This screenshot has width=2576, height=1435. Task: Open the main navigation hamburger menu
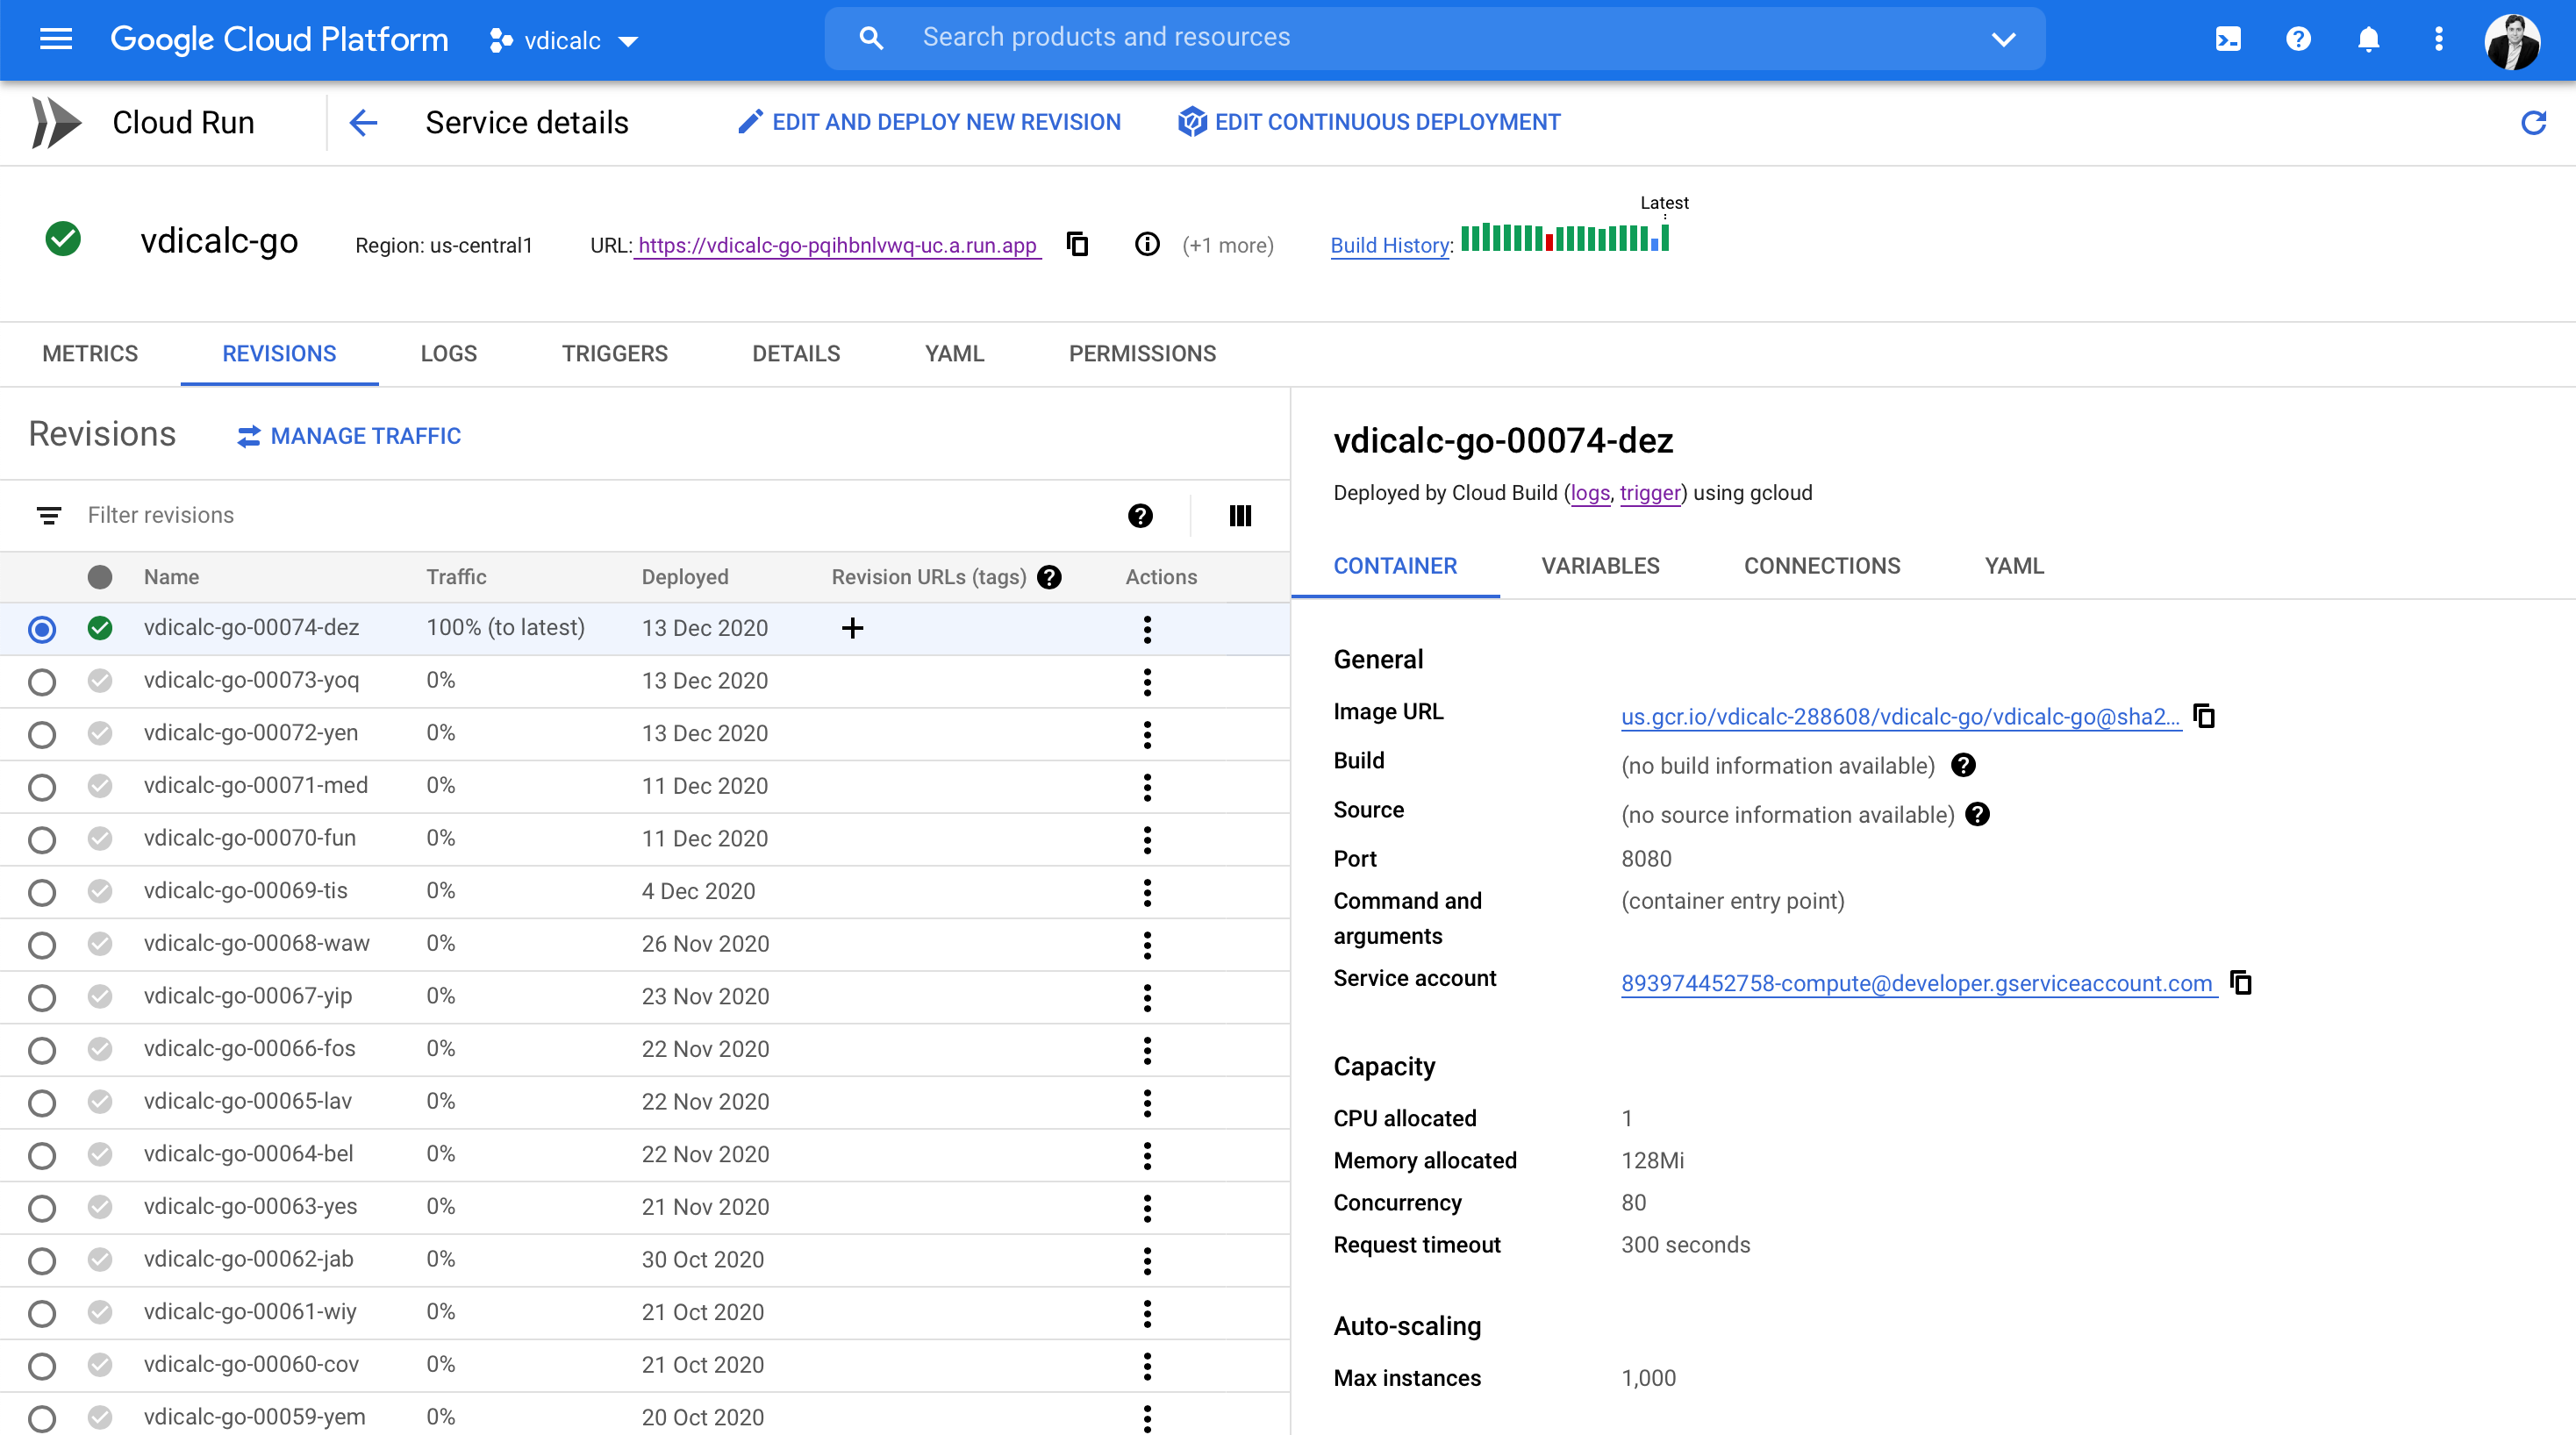(56, 39)
